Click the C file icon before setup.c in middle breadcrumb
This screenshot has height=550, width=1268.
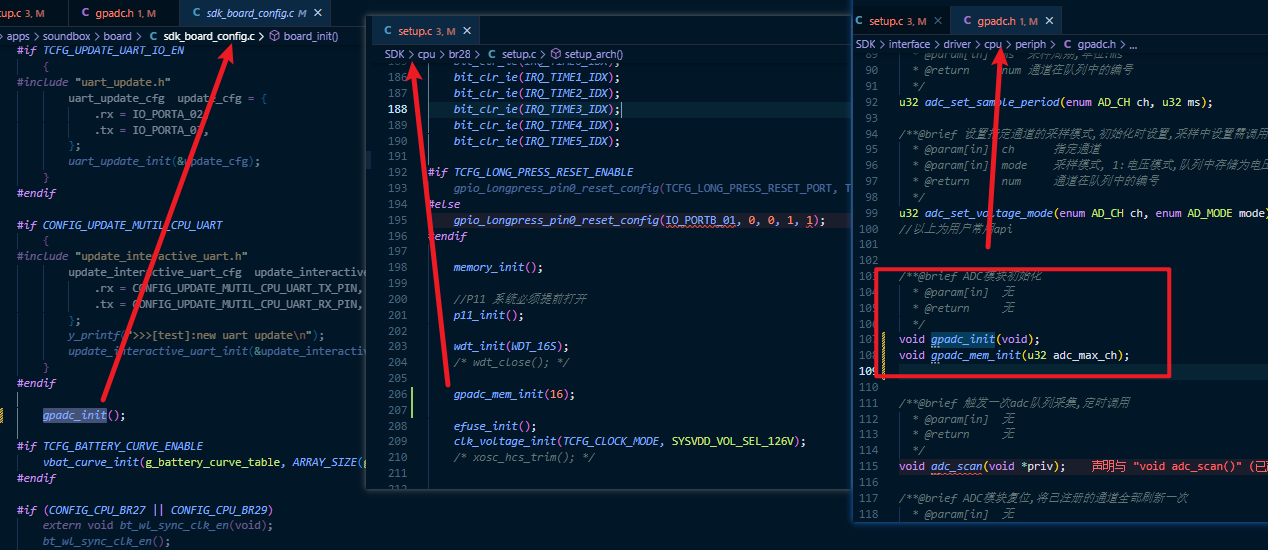click(492, 54)
